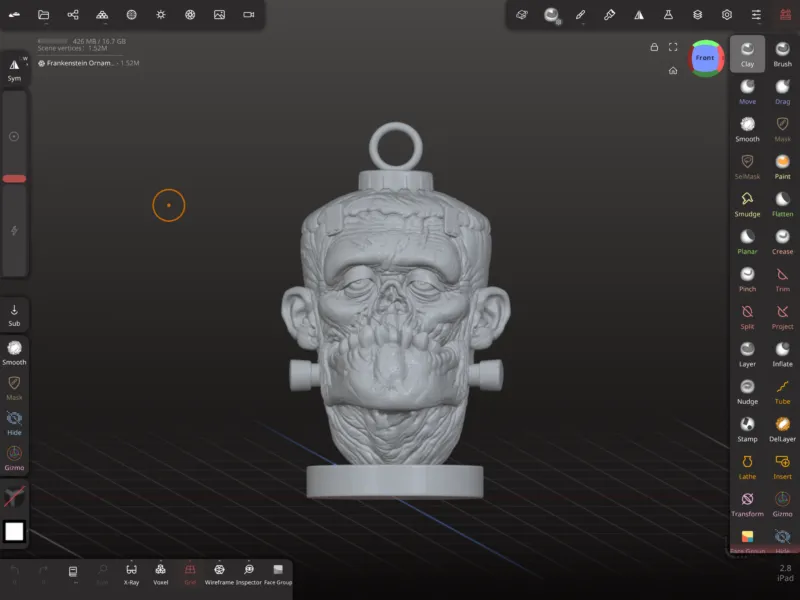Open the Voxel remesh shortcut
Viewport: 800px width, 600px height.
click(x=160, y=573)
